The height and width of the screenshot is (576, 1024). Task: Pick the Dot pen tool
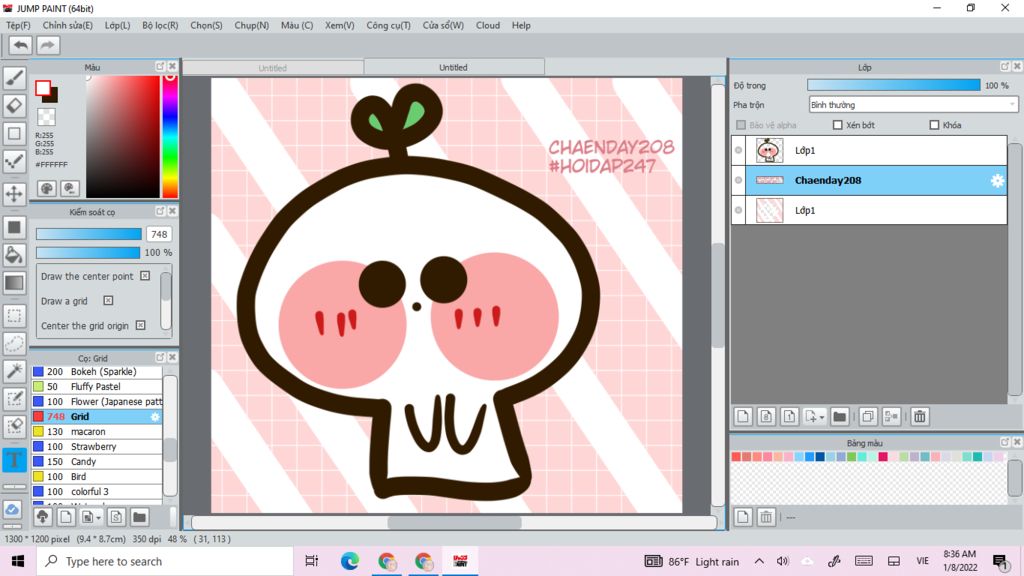[14, 161]
